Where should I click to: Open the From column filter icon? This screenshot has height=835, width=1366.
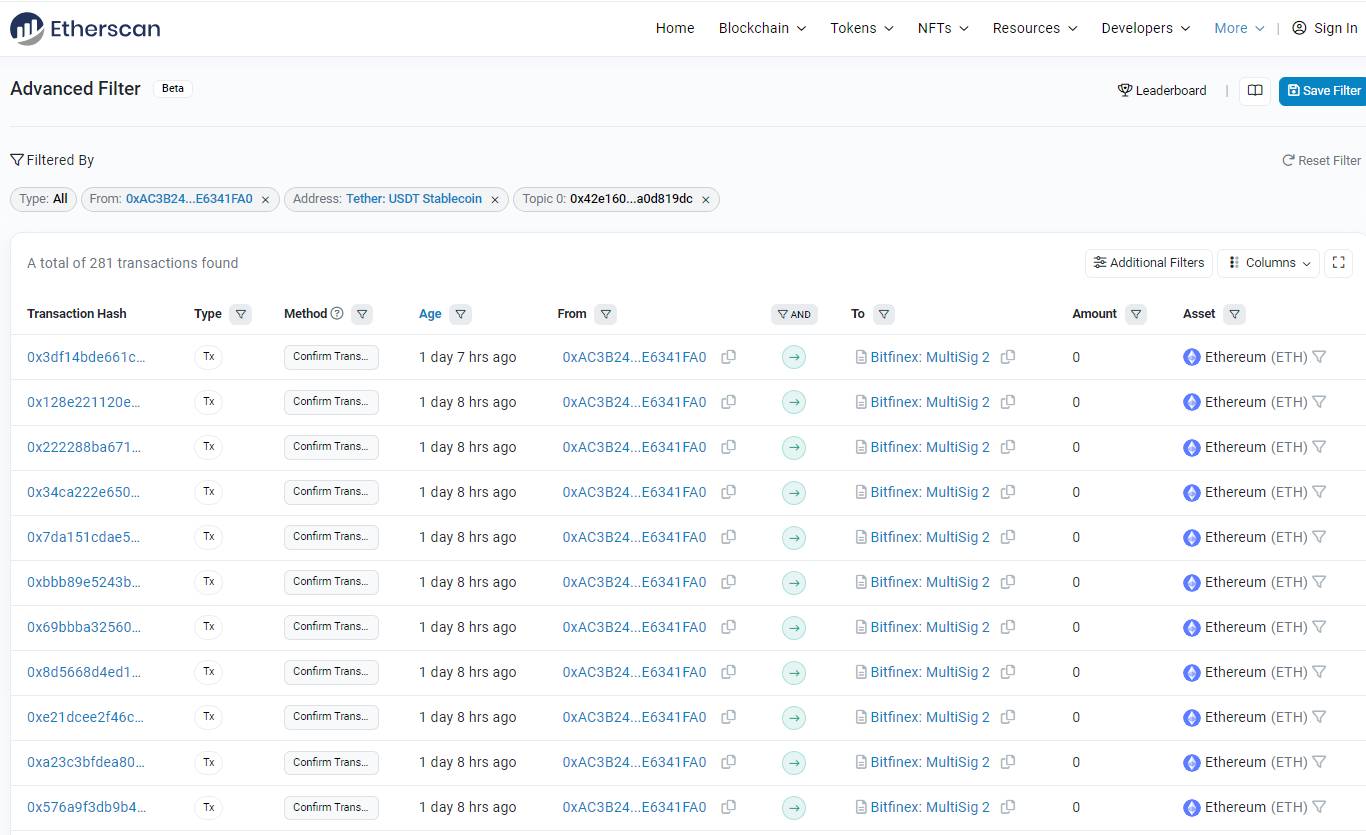click(605, 314)
